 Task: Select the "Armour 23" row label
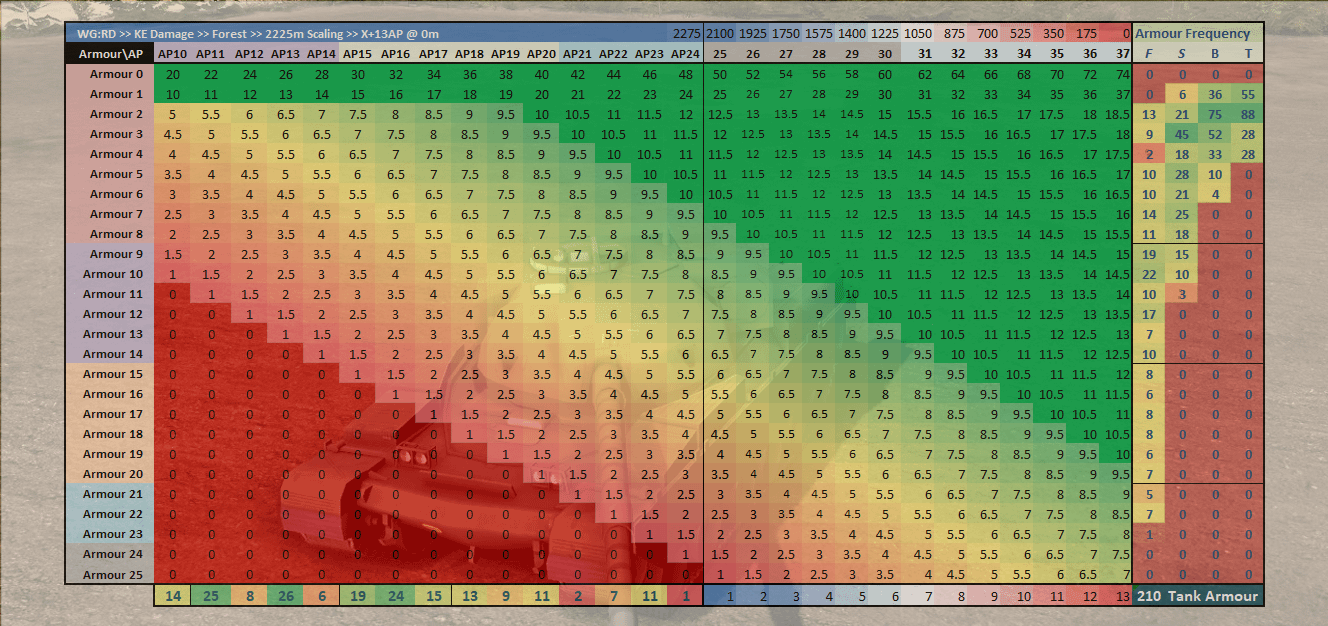click(110, 534)
